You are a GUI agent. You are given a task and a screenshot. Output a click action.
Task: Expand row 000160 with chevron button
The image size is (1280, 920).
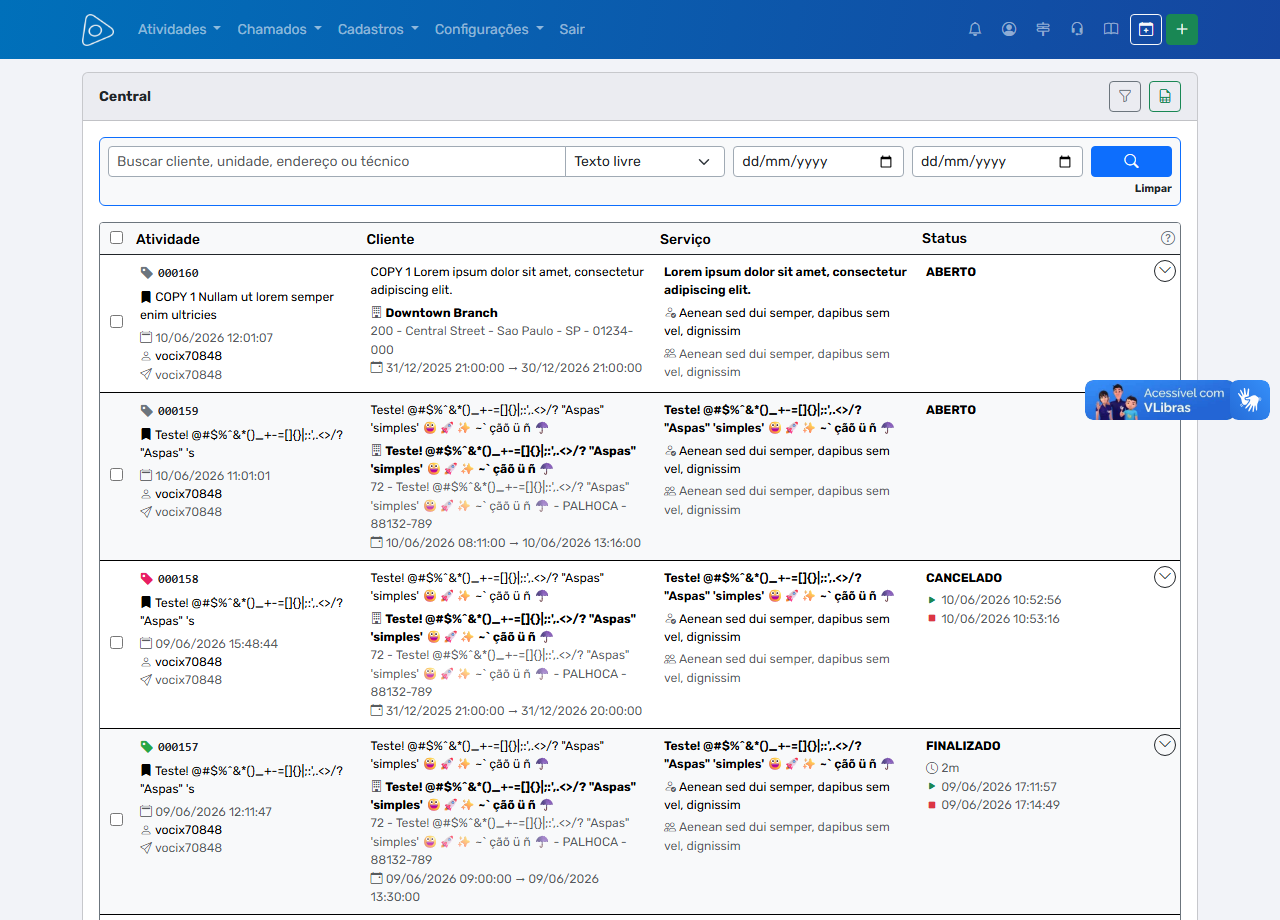[x=1165, y=271]
